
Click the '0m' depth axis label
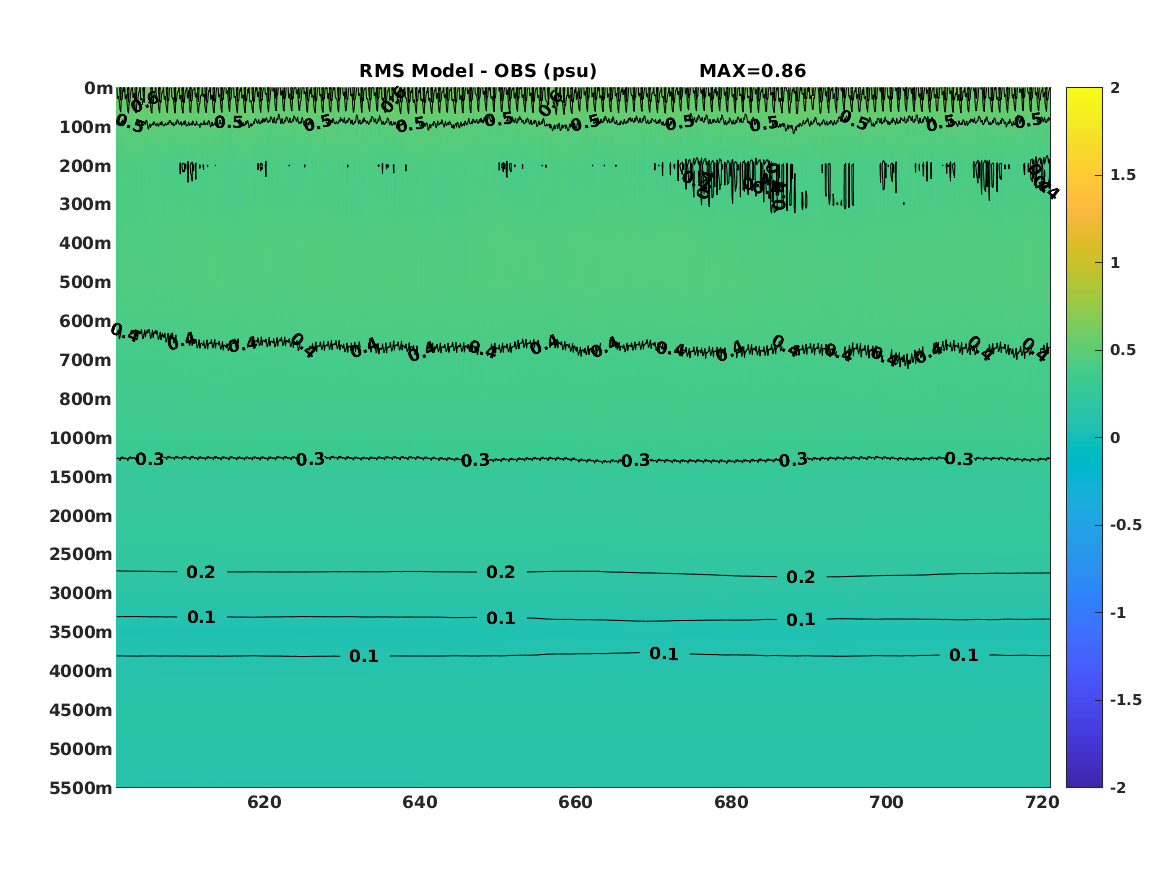(98, 89)
